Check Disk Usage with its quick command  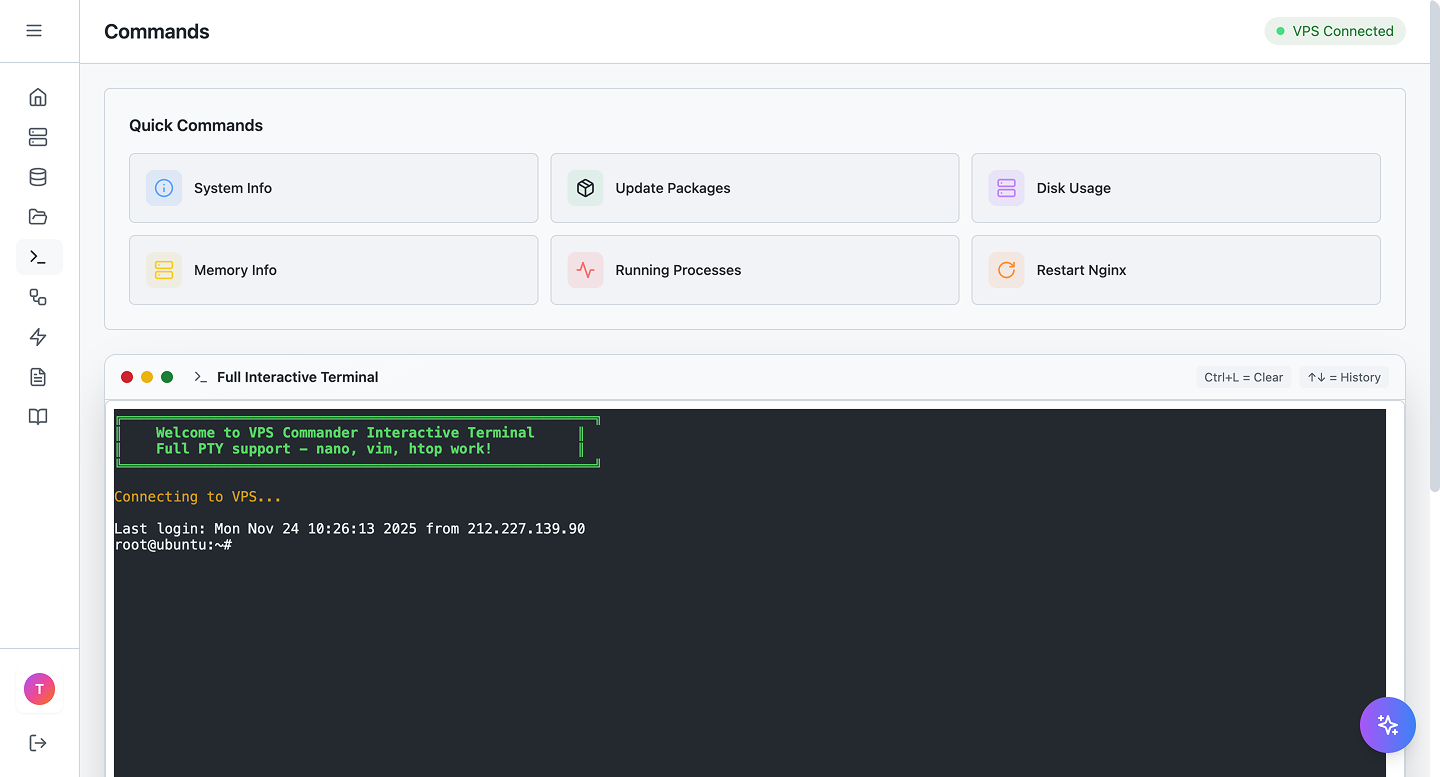tap(1176, 188)
